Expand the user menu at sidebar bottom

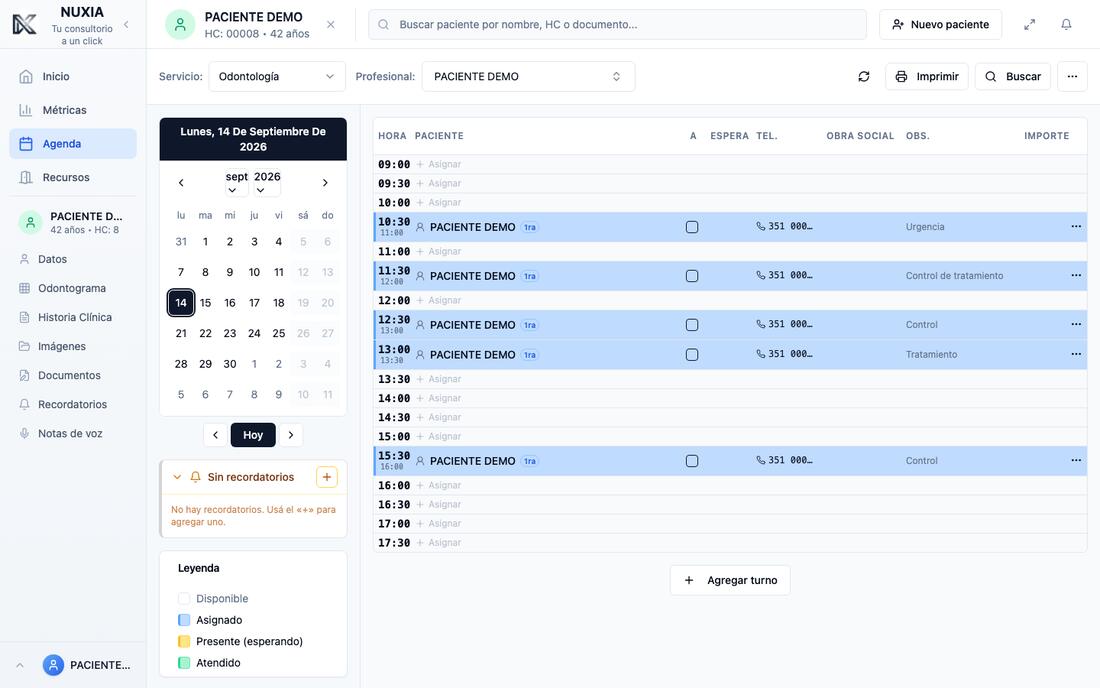point(20,665)
